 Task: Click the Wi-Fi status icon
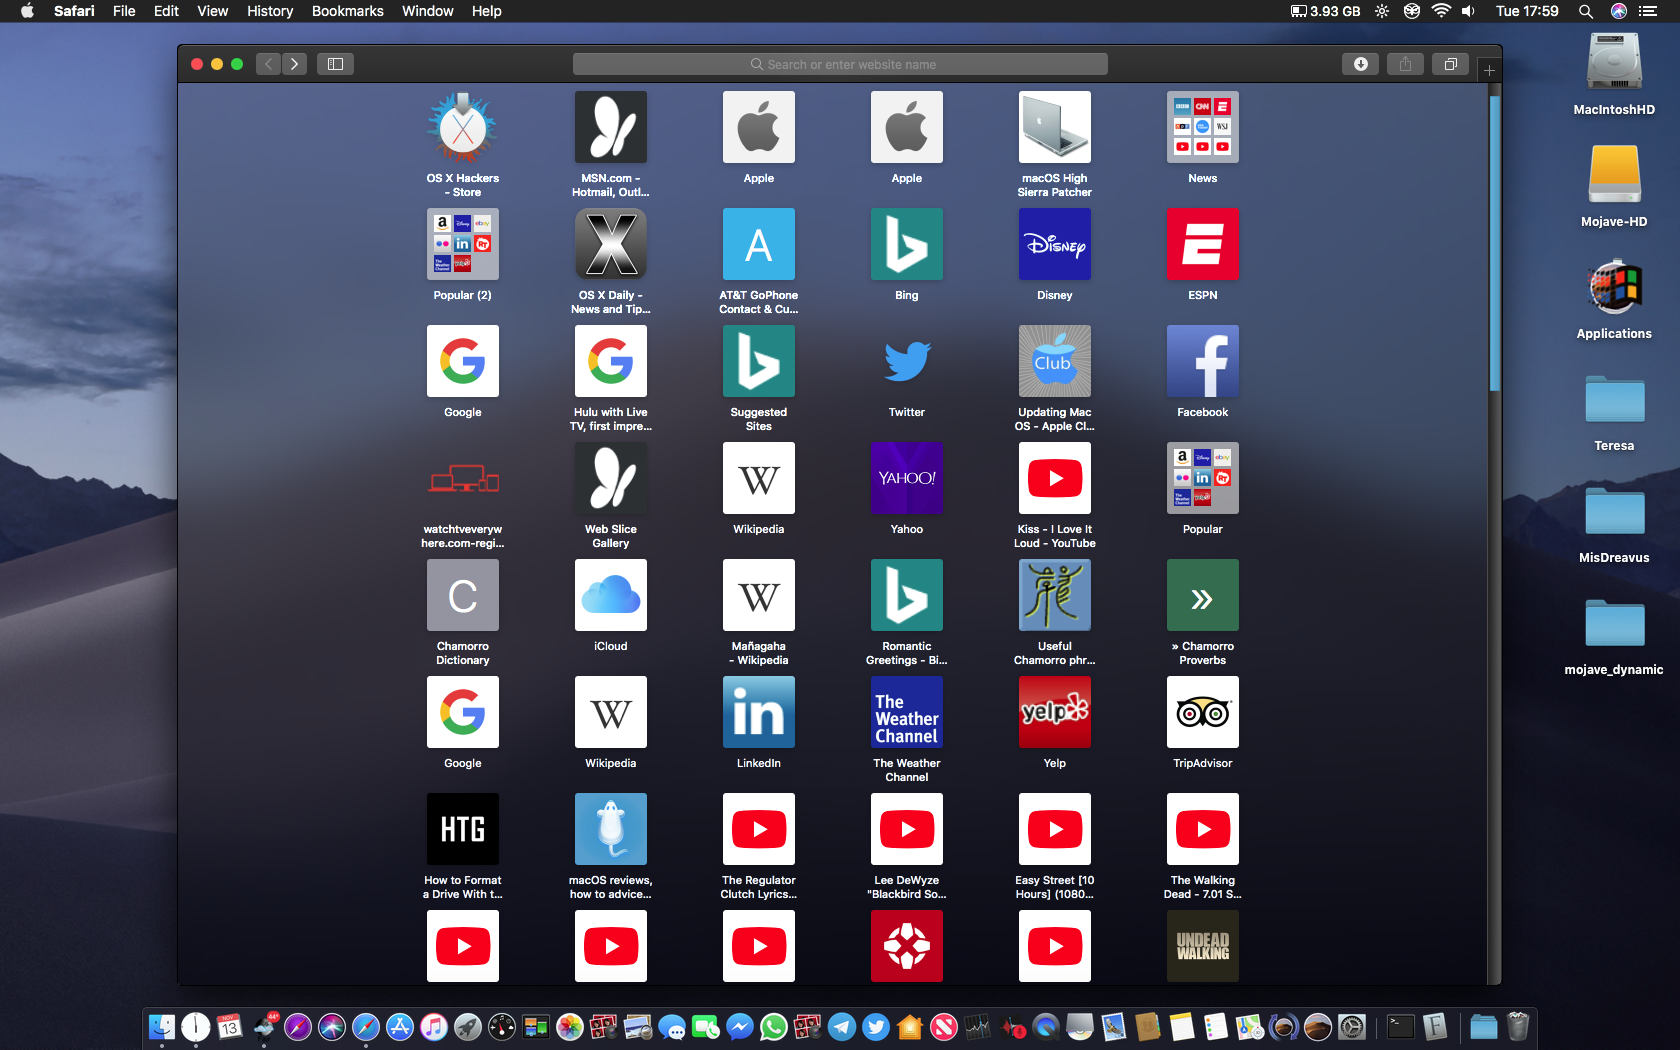point(1441,11)
